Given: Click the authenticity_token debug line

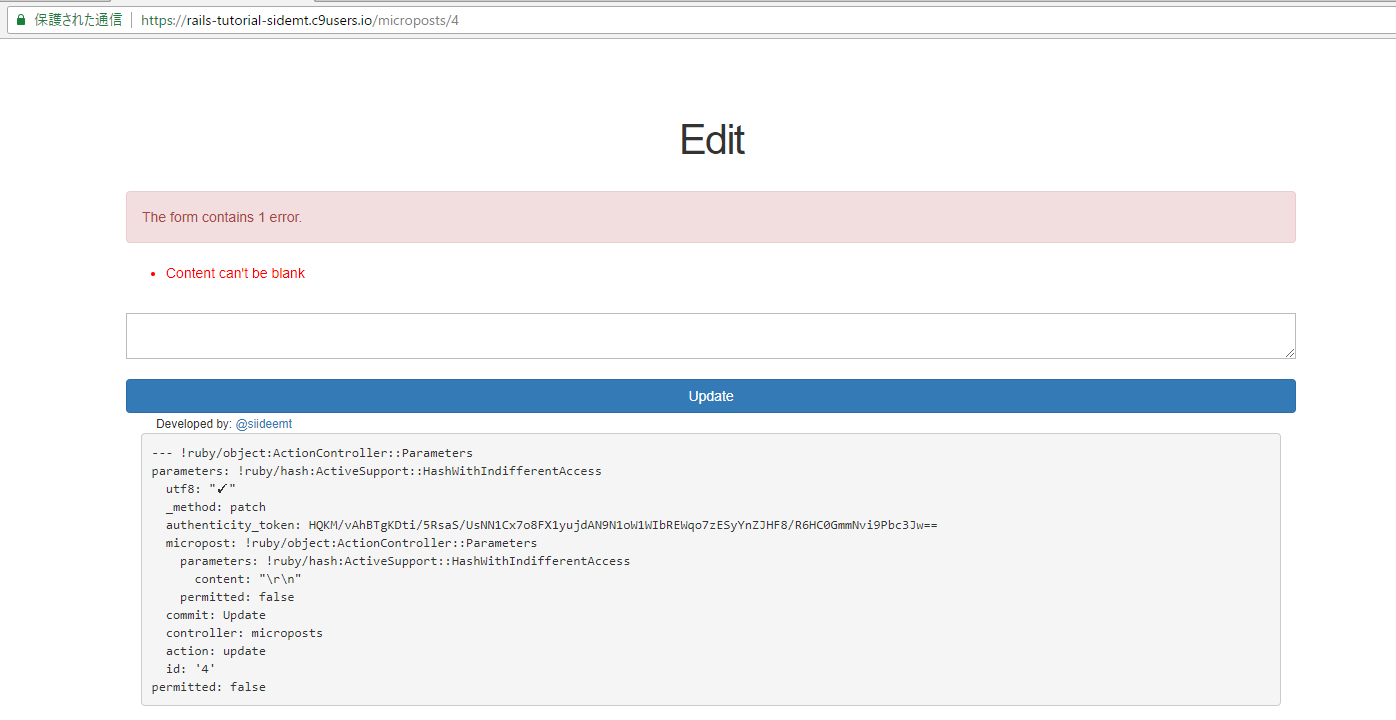Looking at the screenshot, I should click(x=551, y=525).
